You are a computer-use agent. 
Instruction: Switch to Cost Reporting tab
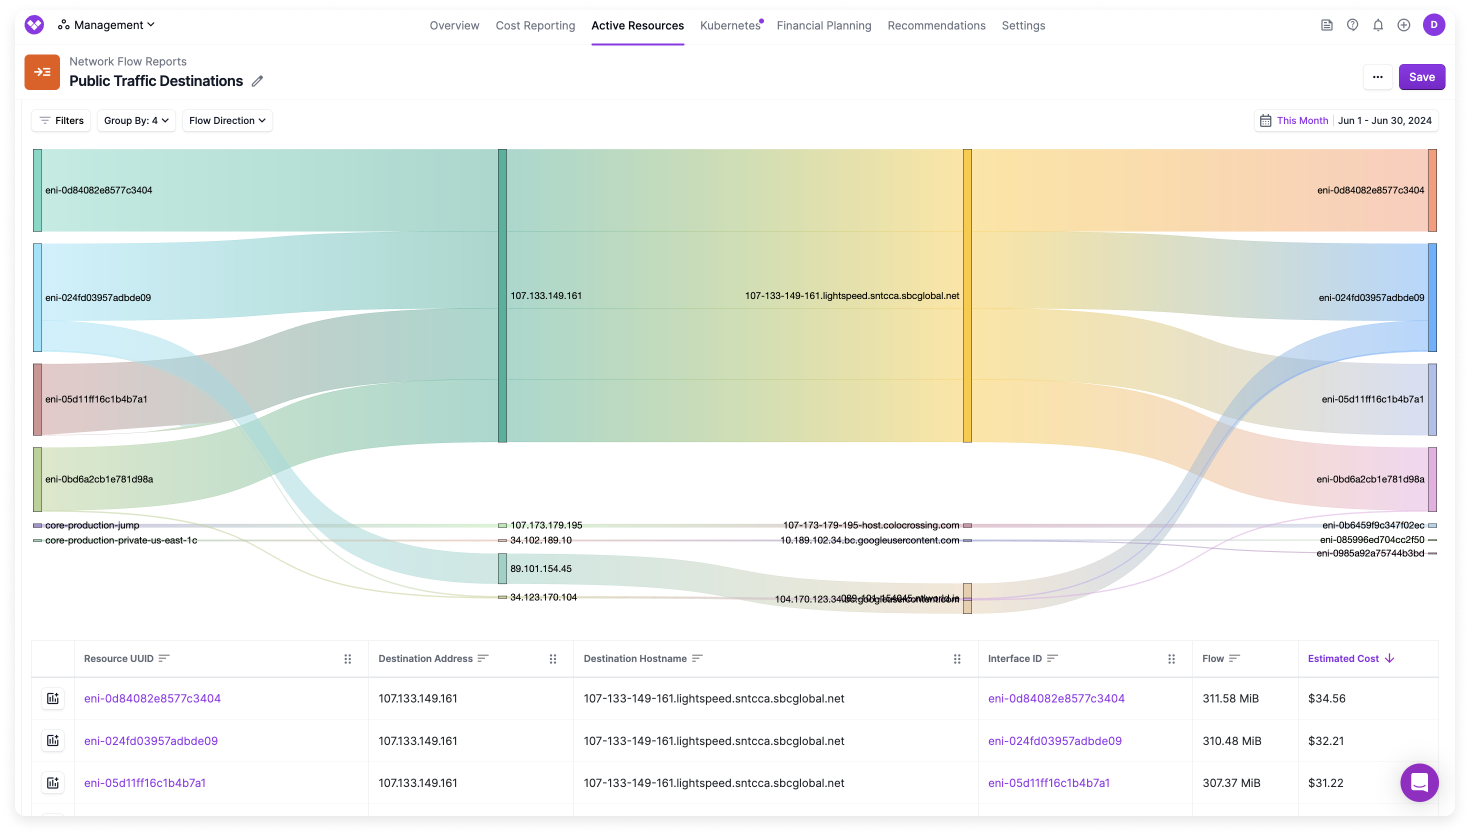535,26
